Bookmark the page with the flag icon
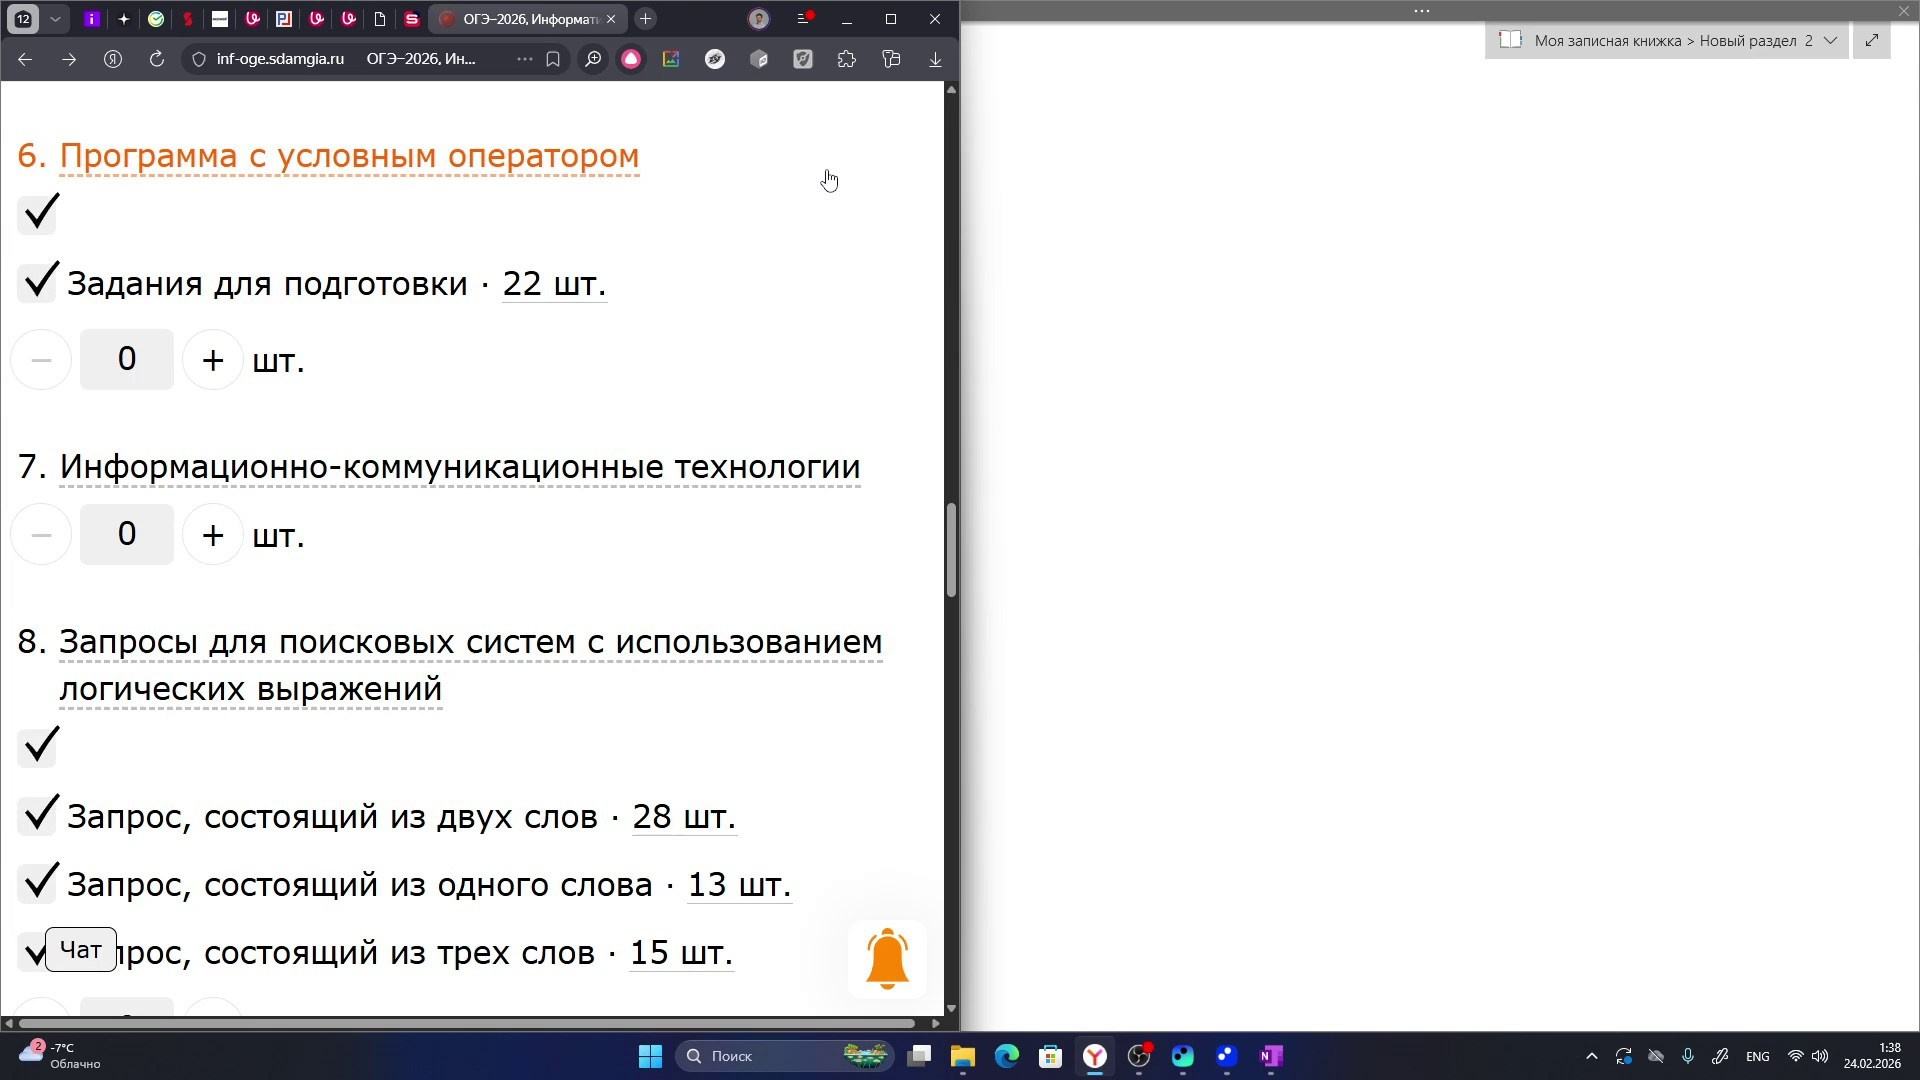 (554, 59)
